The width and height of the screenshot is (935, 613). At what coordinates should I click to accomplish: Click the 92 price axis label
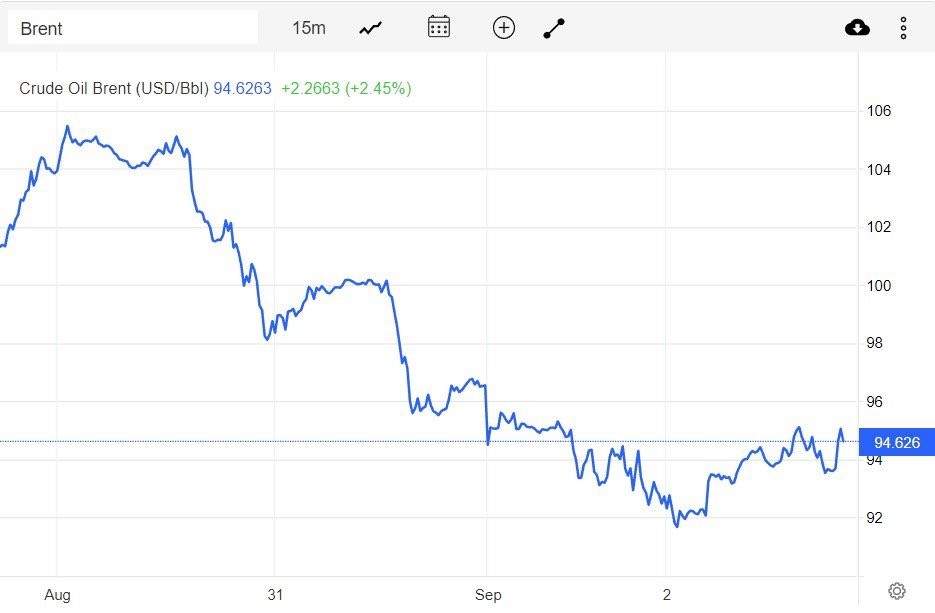[874, 518]
